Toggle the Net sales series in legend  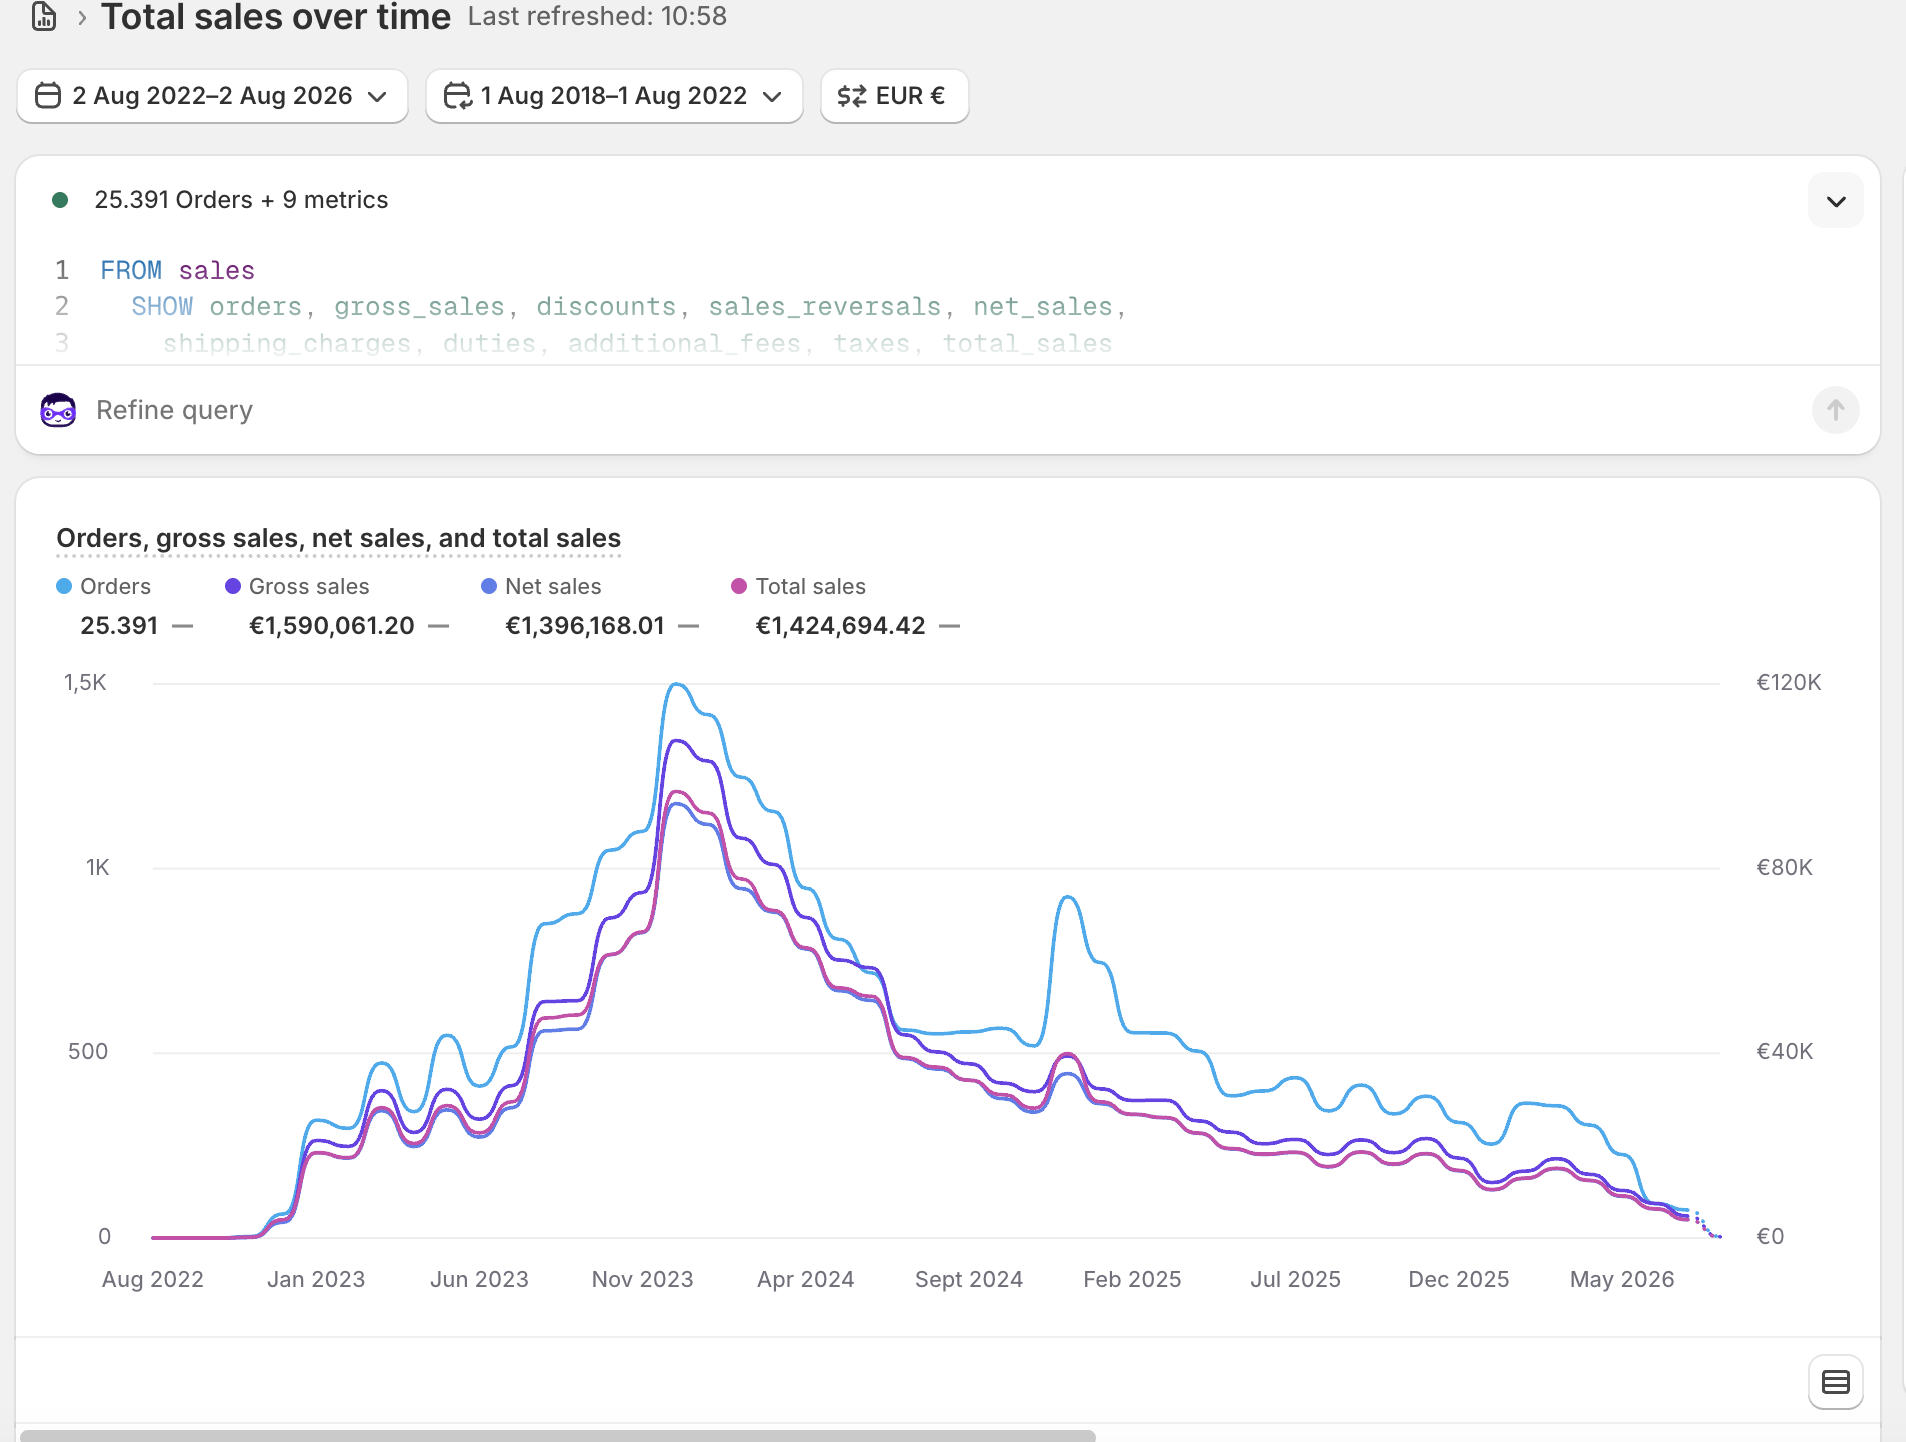click(x=541, y=586)
